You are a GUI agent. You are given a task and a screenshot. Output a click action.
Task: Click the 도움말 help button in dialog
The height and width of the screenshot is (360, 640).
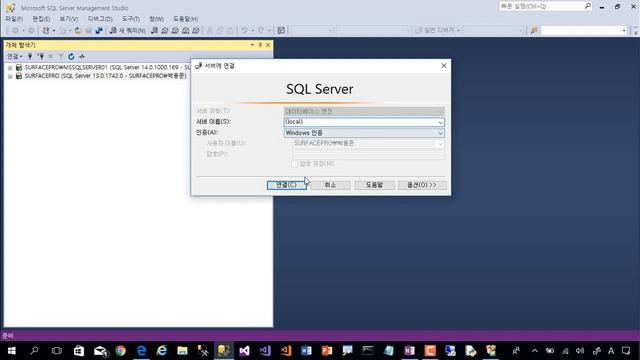tap(374, 185)
